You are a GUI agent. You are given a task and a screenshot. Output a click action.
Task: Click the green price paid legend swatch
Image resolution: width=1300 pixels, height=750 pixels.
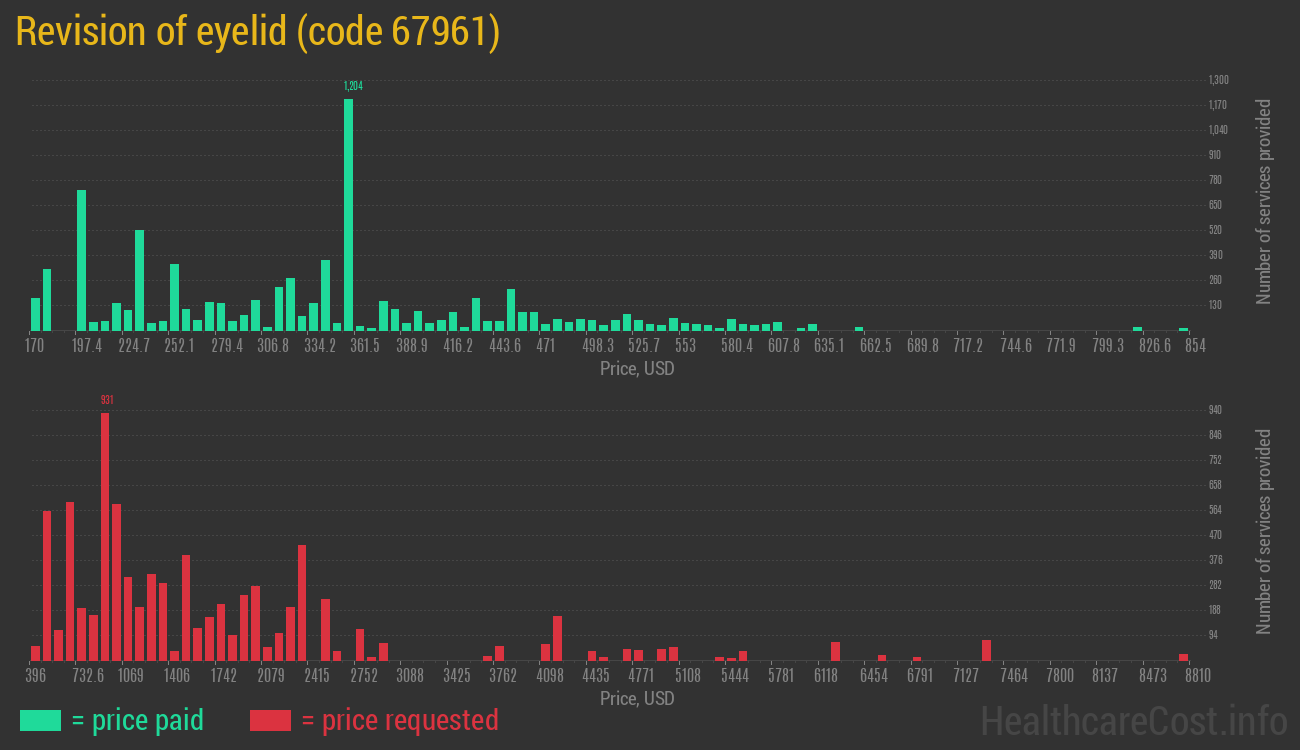[40, 720]
